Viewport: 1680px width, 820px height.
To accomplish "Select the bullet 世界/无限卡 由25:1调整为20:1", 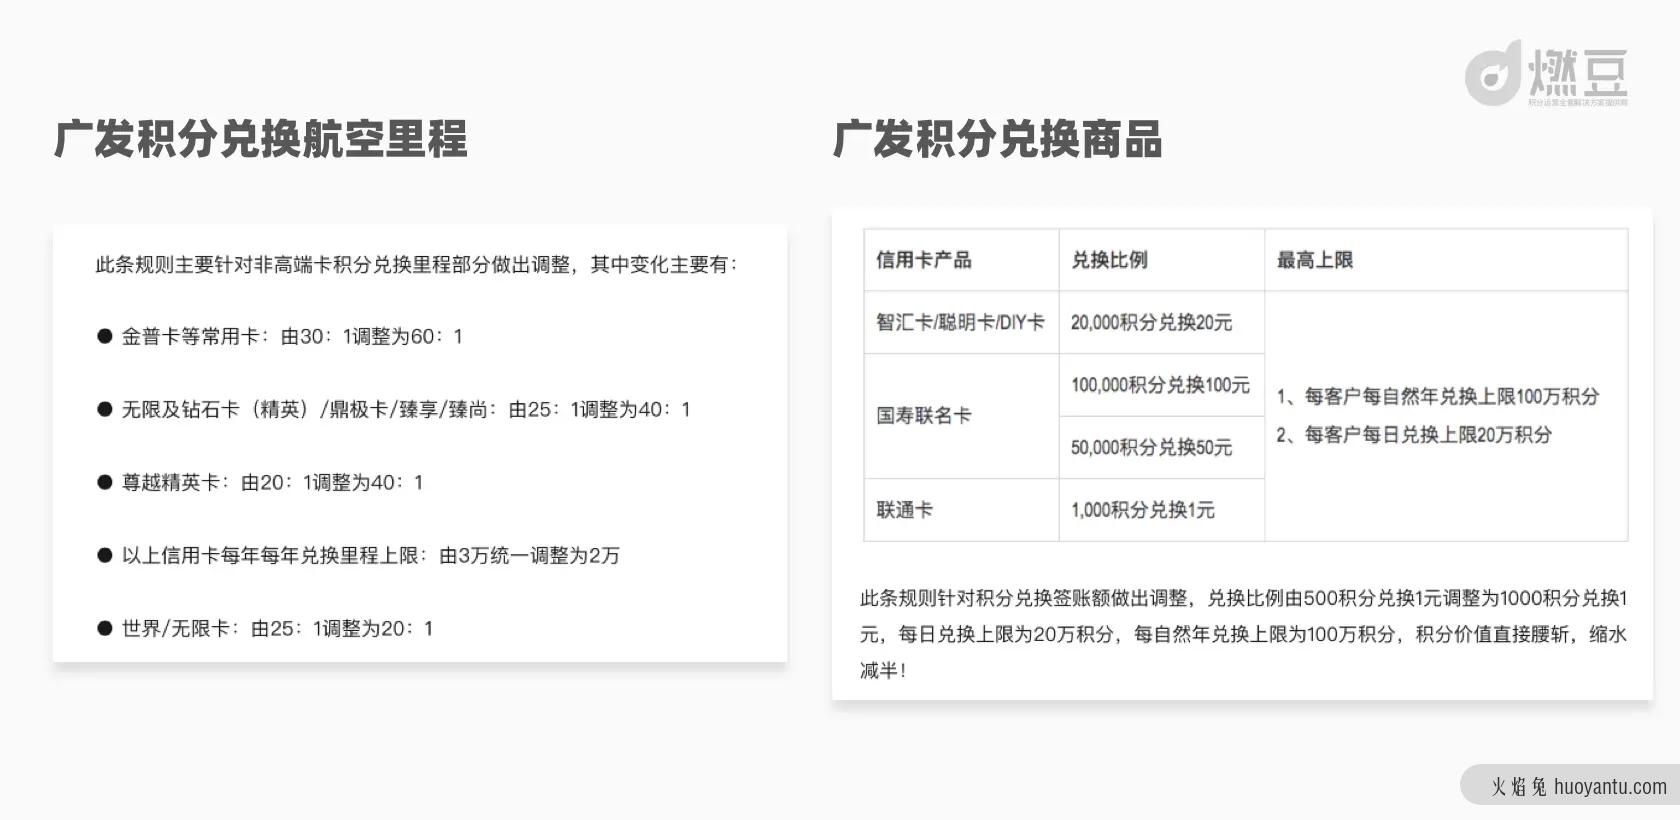I will tap(265, 629).
